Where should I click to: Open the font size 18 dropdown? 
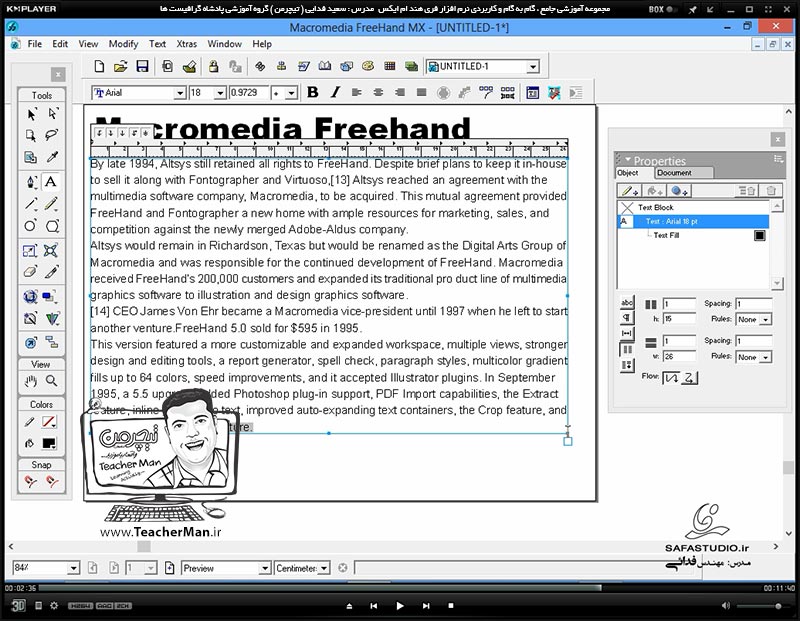click(220, 93)
